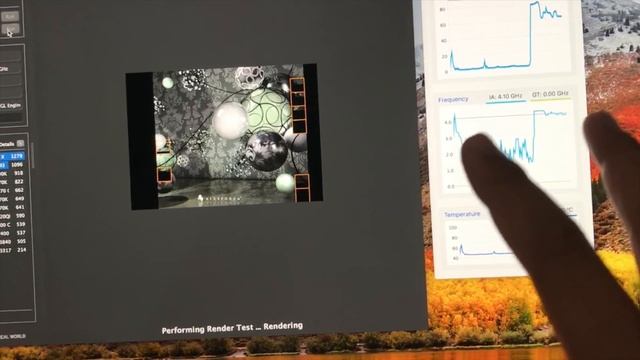Select the ranking row scoring 822
640x360 pixels.
13,182
